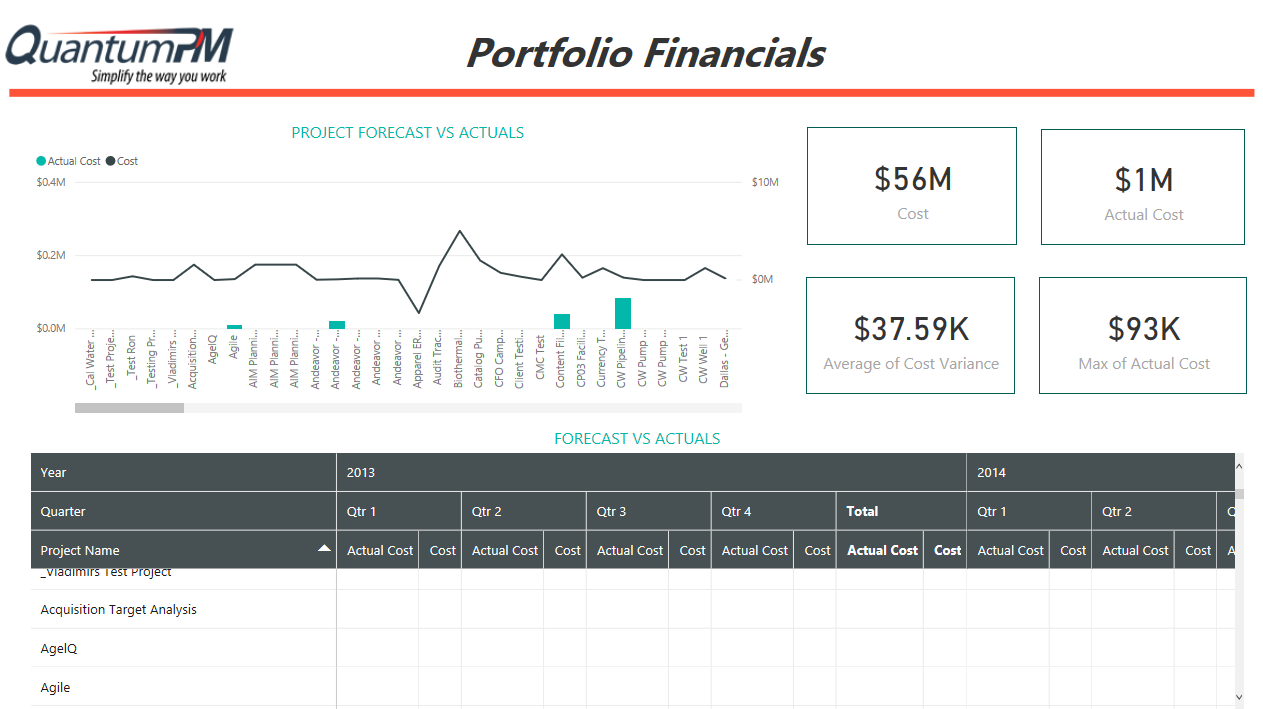The height and width of the screenshot is (709, 1263).
Task: Click the QuantumPM logo
Action: (x=120, y=54)
